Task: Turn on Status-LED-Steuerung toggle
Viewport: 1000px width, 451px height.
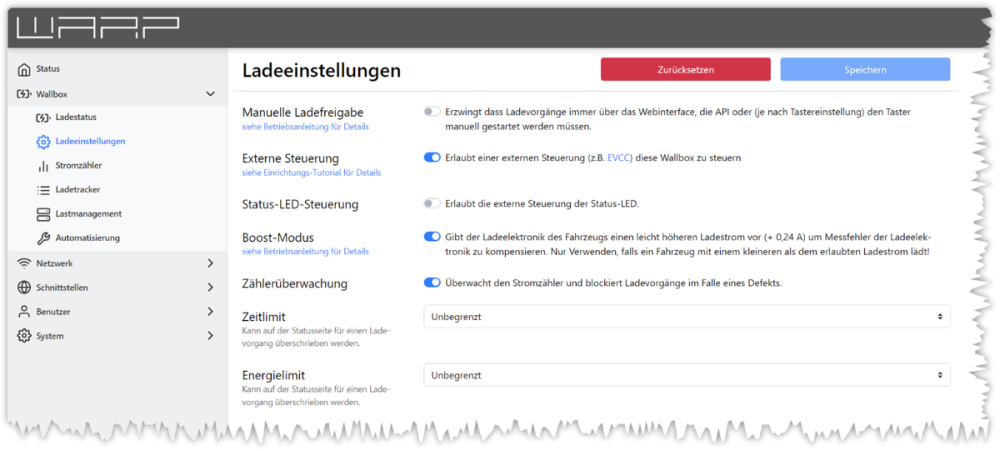Action: (x=432, y=204)
